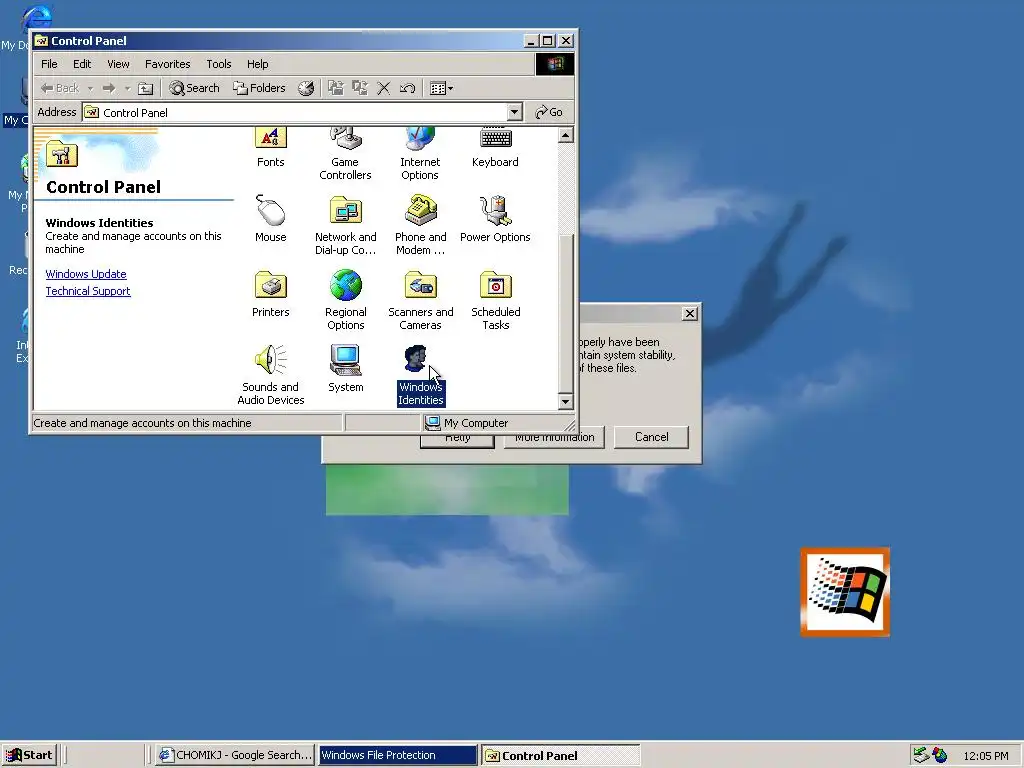
Task: Open the Help menu
Action: point(257,64)
